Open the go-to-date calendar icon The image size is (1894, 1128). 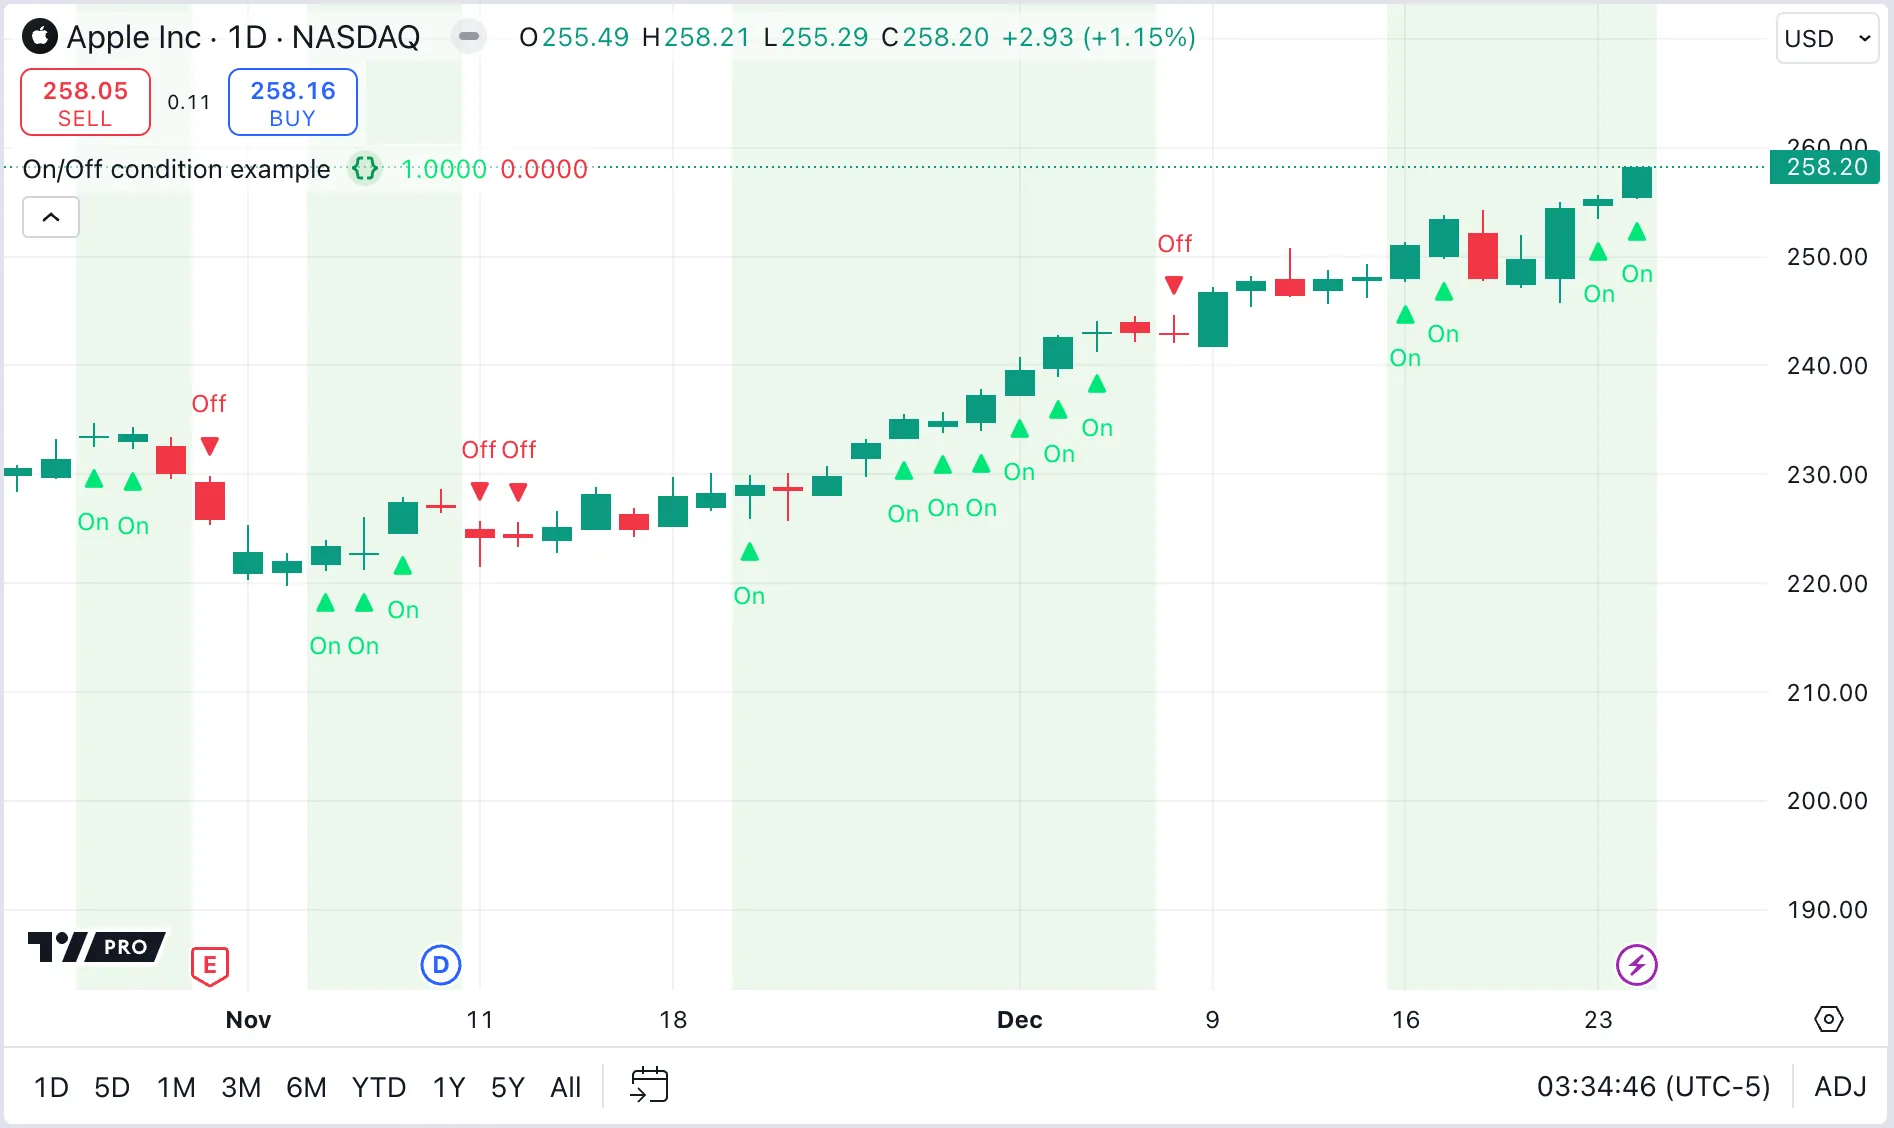click(x=649, y=1086)
